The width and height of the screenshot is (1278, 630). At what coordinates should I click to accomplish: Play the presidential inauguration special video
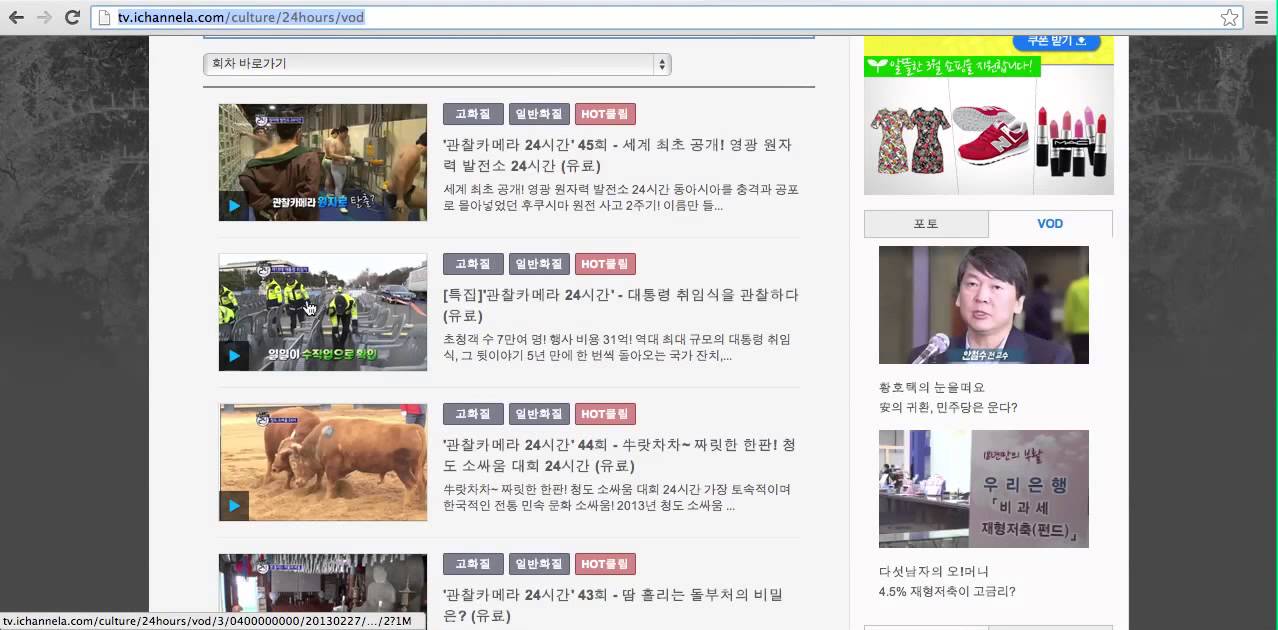pyautogui.click(x=234, y=356)
